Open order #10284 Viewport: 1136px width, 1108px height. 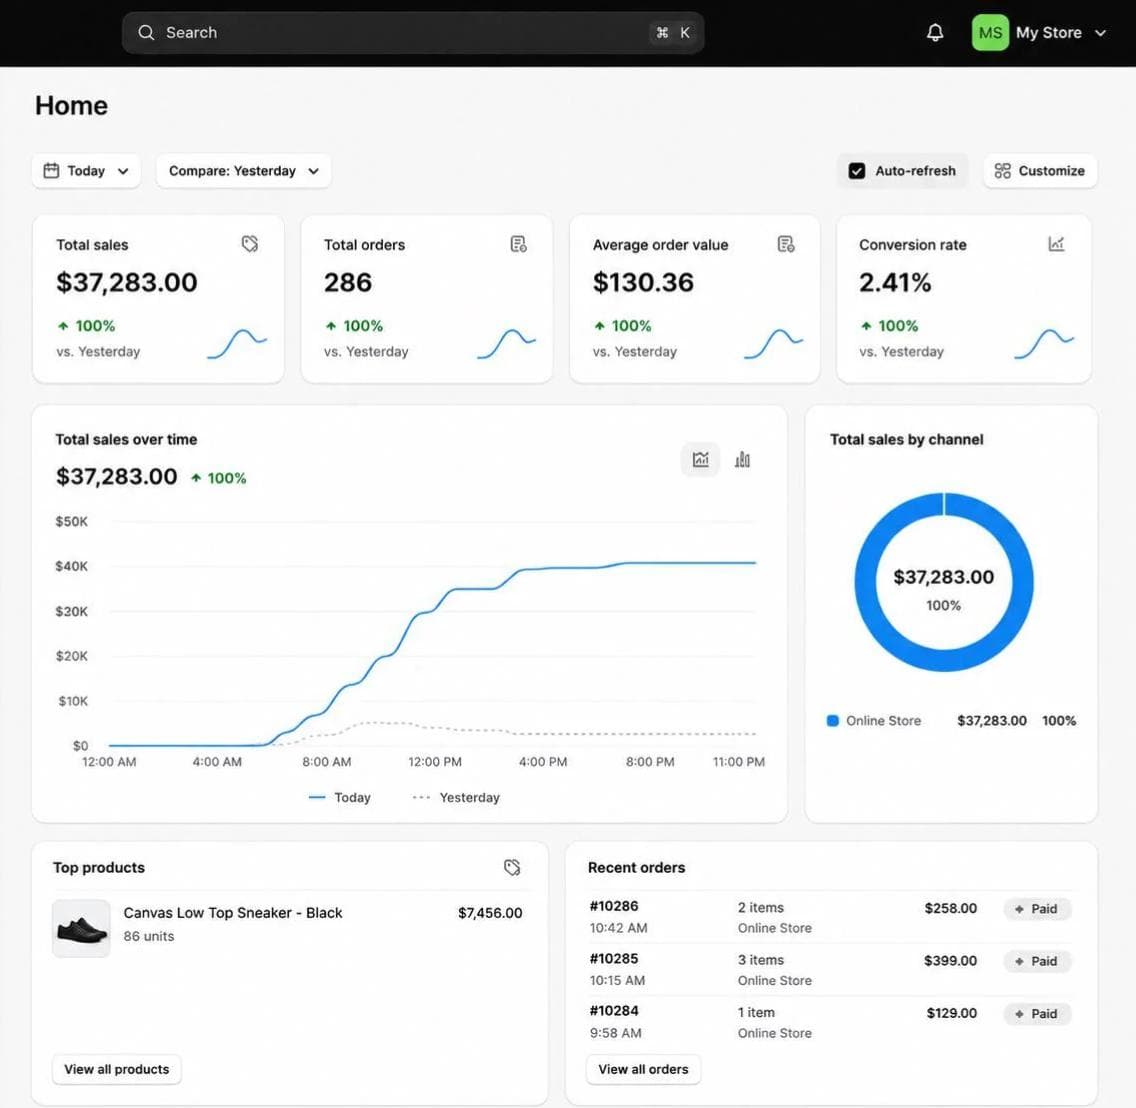click(614, 1011)
